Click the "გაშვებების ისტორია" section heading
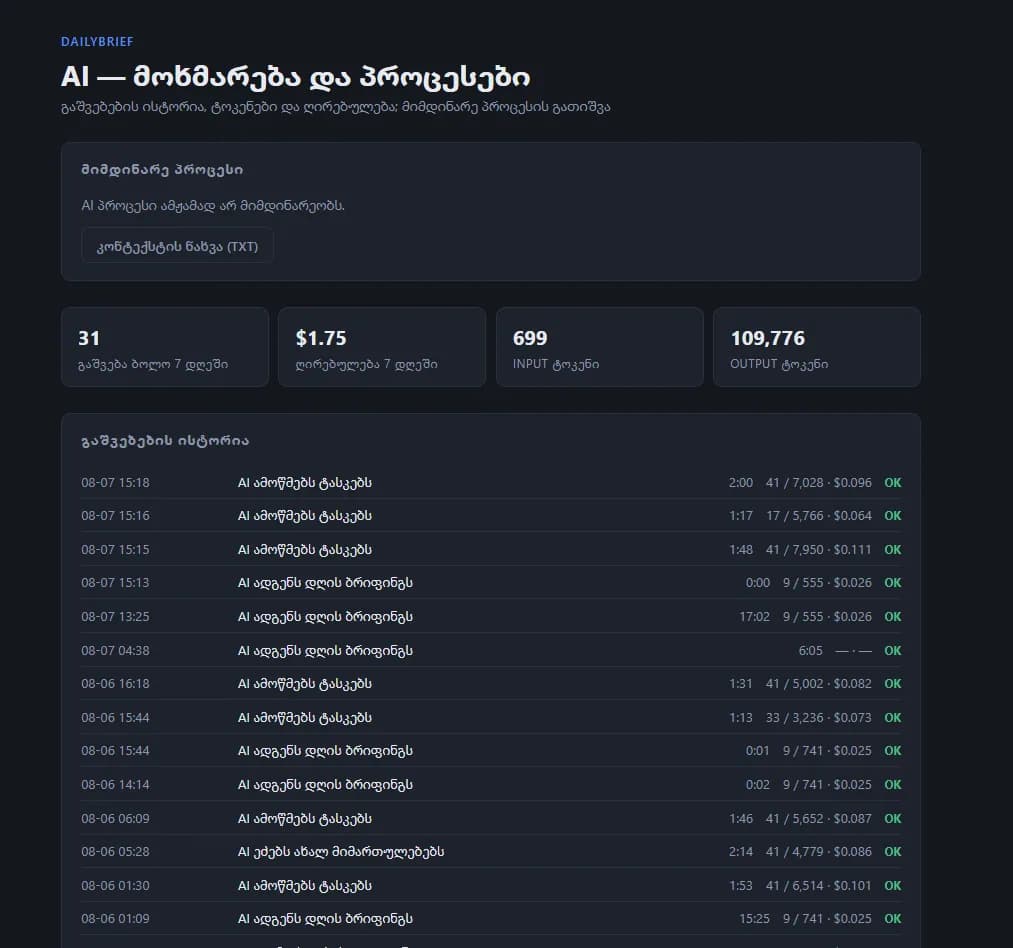Viewport: 1013px width, 948px height. pyautogui.click(x=165, y=441)
